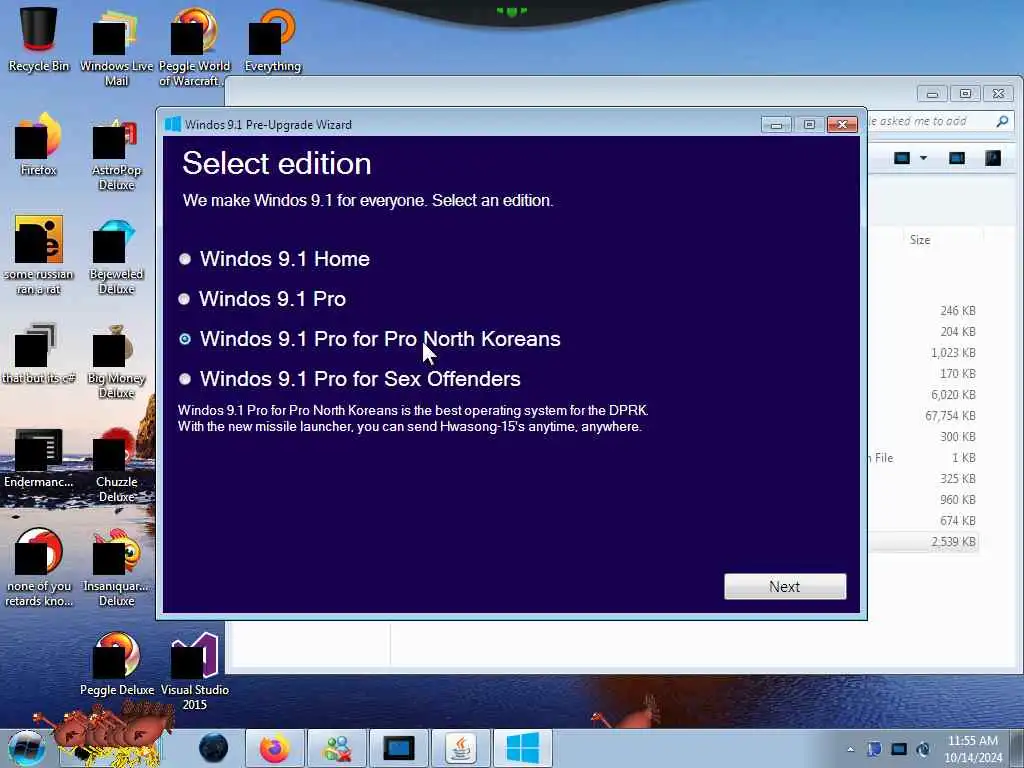
Task: Click the 6,020 KB file size entry
Action: coord(953,394)
